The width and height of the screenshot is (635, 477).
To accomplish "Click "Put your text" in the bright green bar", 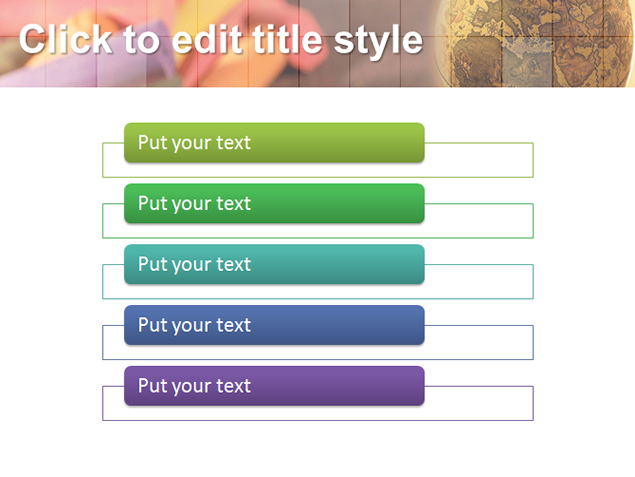I will (x=194, y=203).
